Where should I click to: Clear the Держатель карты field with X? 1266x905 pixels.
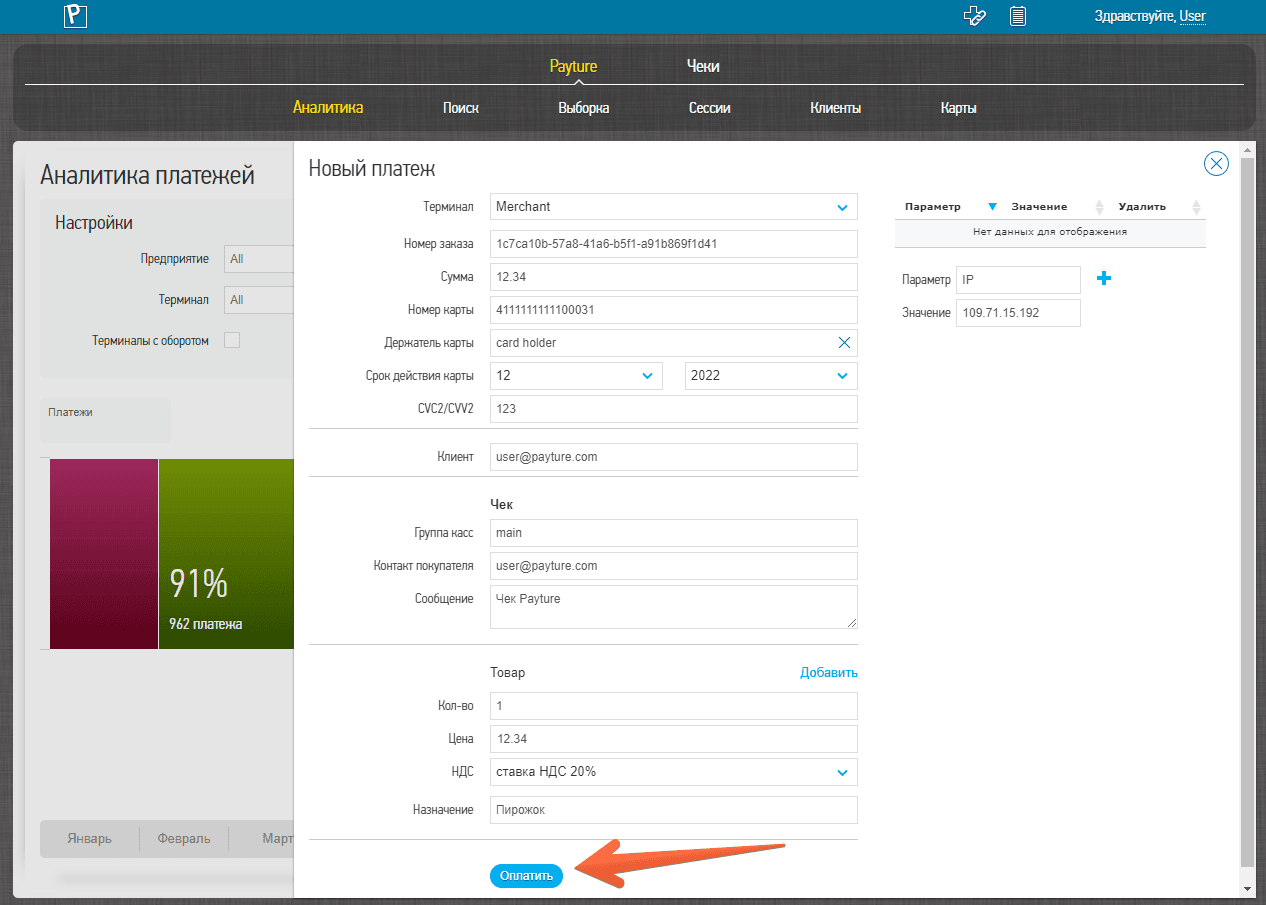point(844,343)
